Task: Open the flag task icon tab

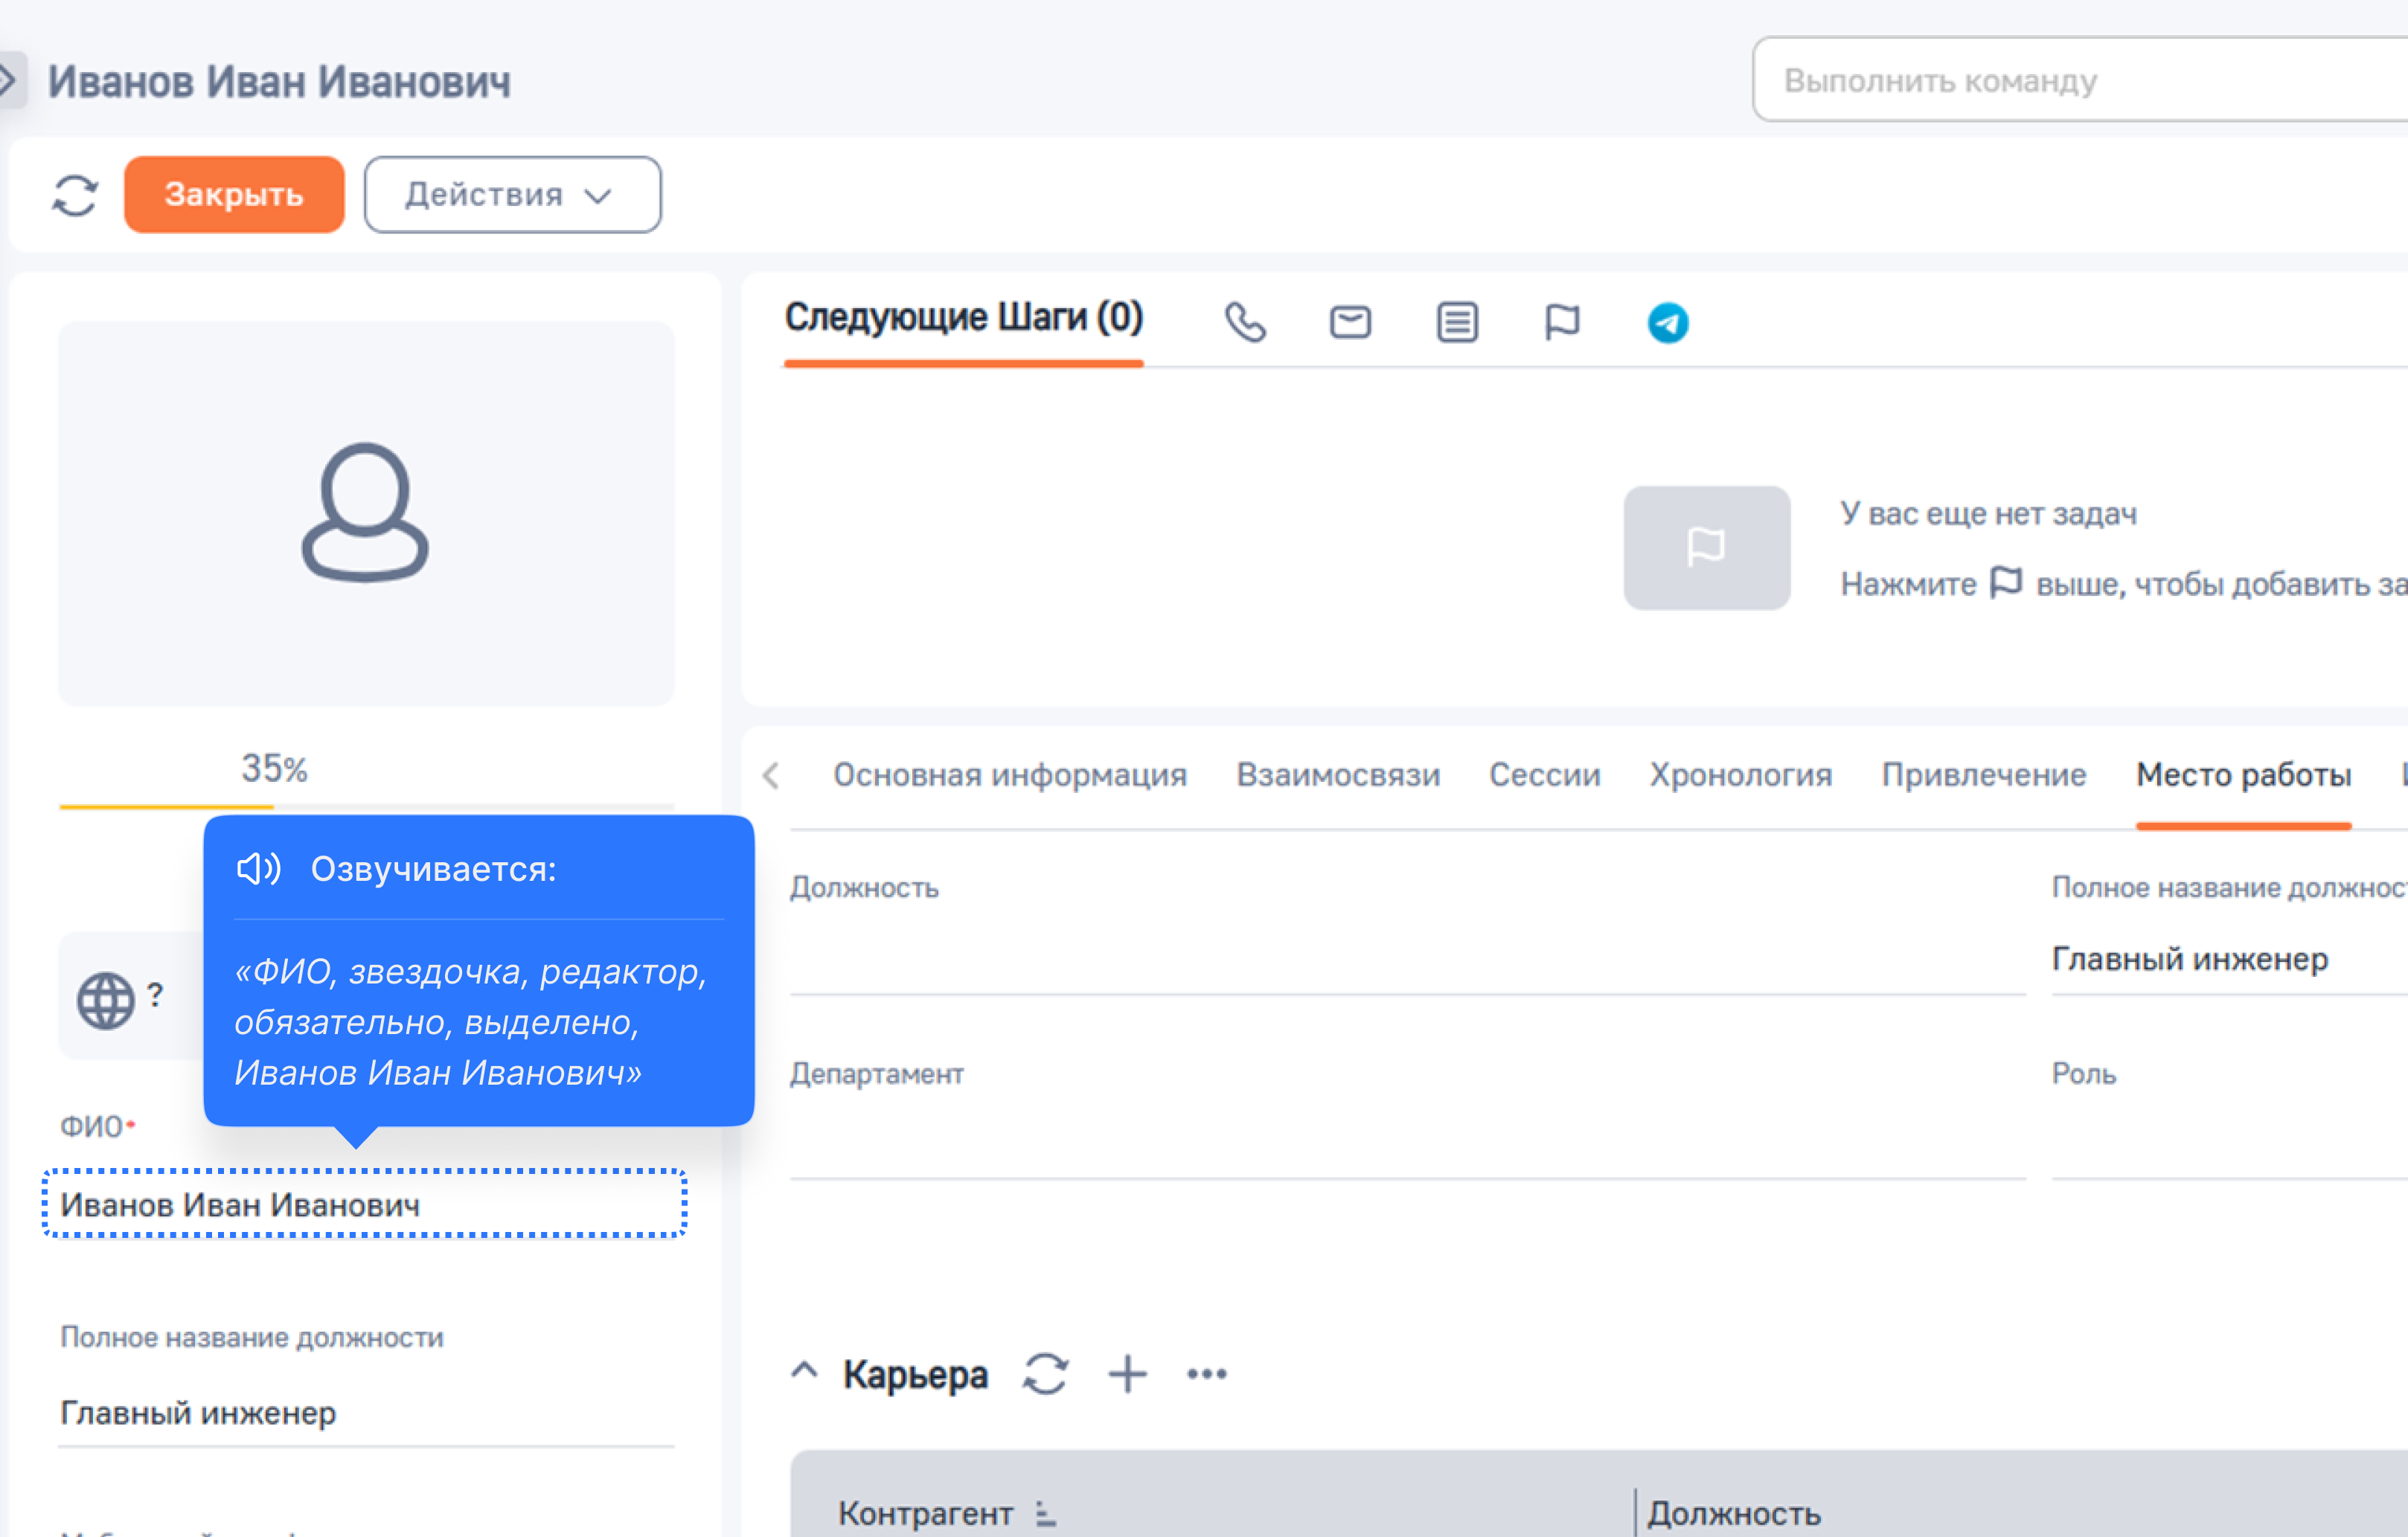Action: click(x=1562, y=322)
